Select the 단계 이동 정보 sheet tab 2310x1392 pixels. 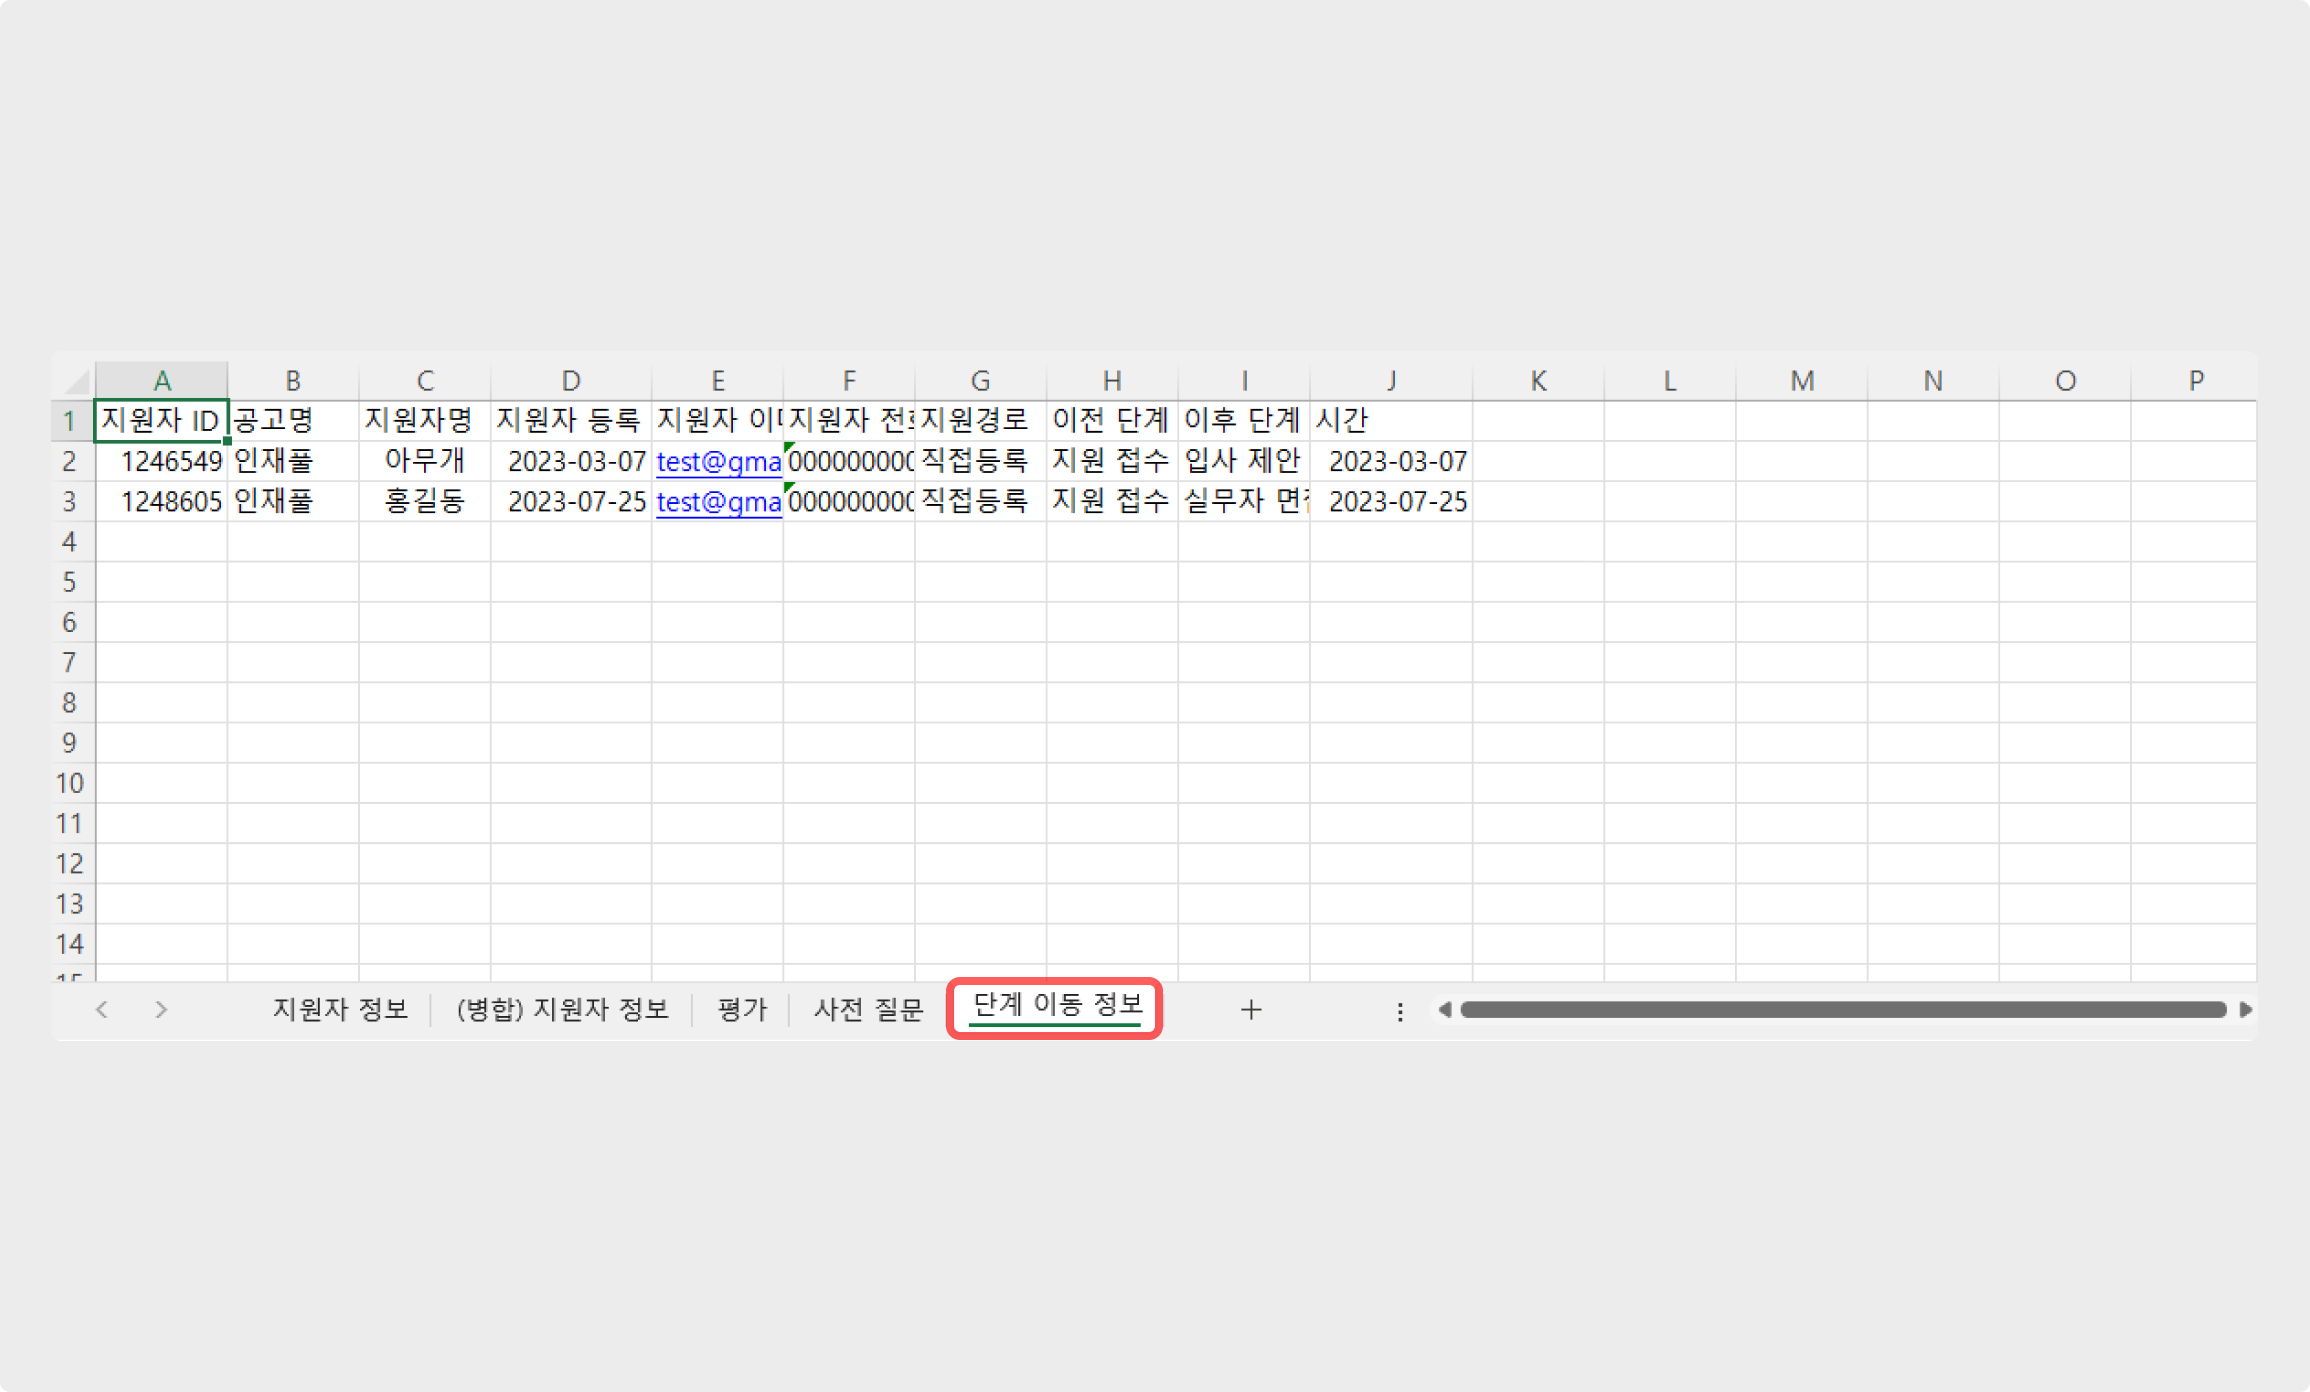tap(1056, 1006)
